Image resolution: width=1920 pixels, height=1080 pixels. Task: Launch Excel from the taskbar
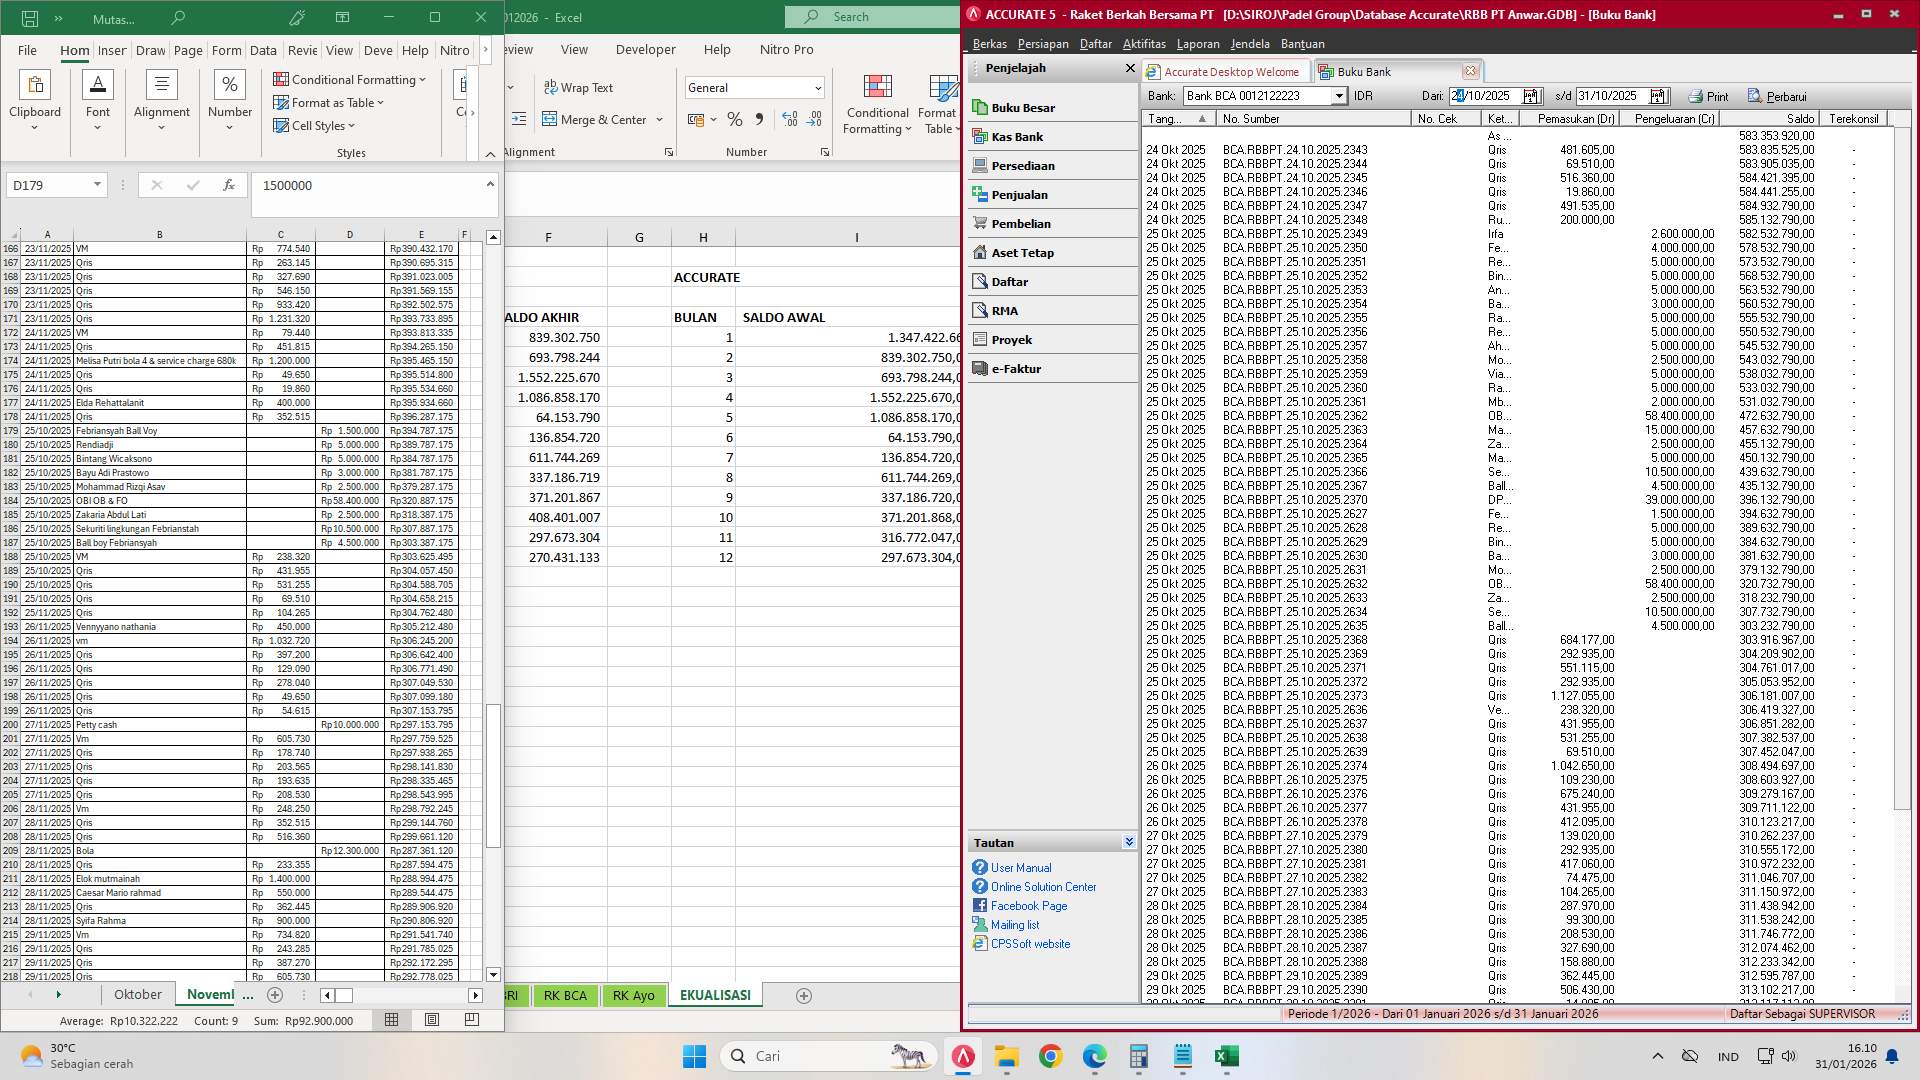1226,1055
